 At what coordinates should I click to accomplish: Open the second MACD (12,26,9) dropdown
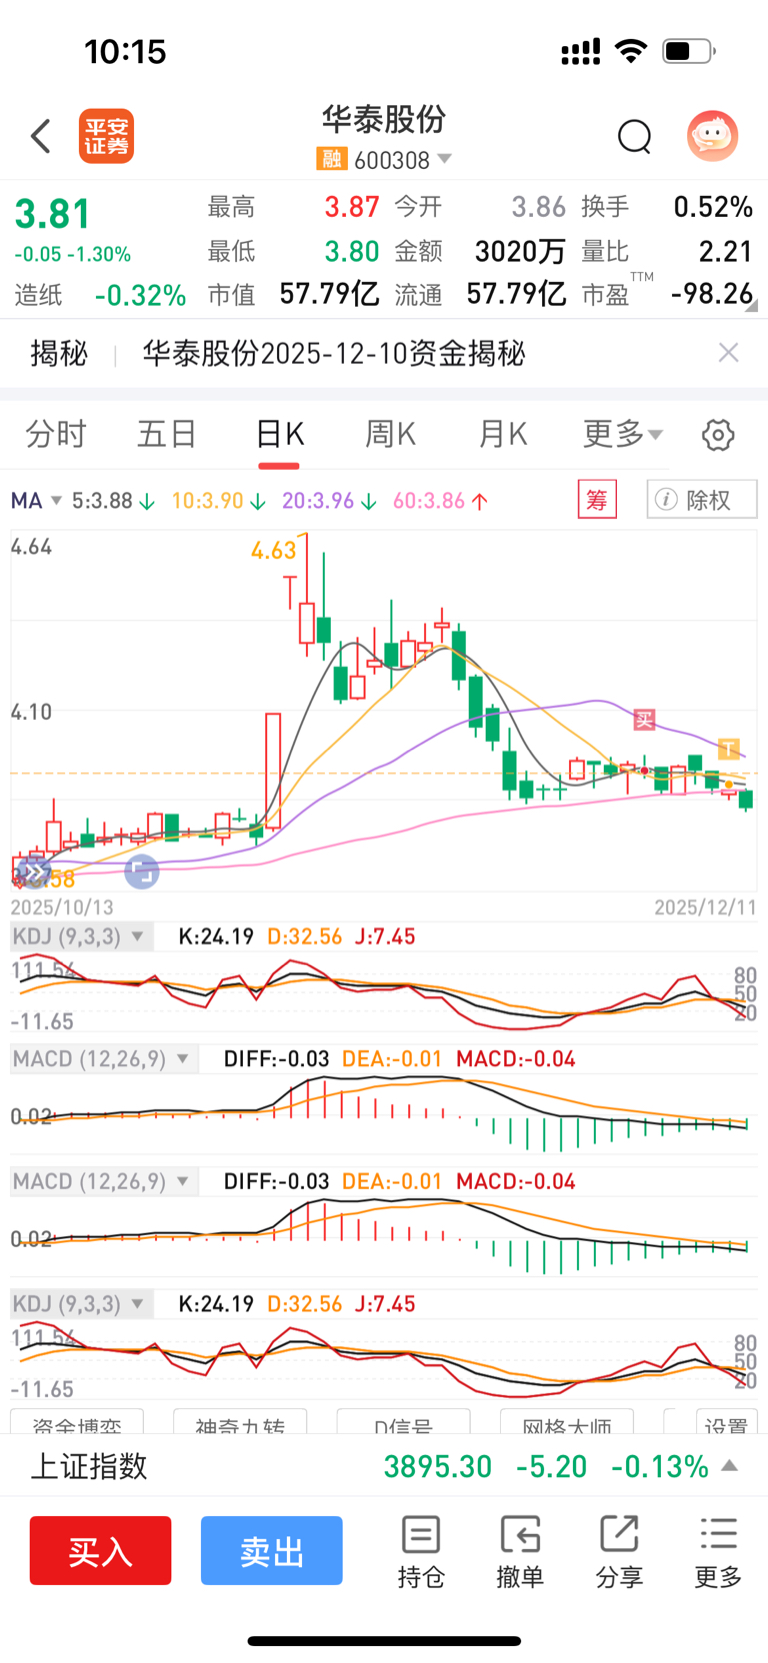[x=104, y=1182]
